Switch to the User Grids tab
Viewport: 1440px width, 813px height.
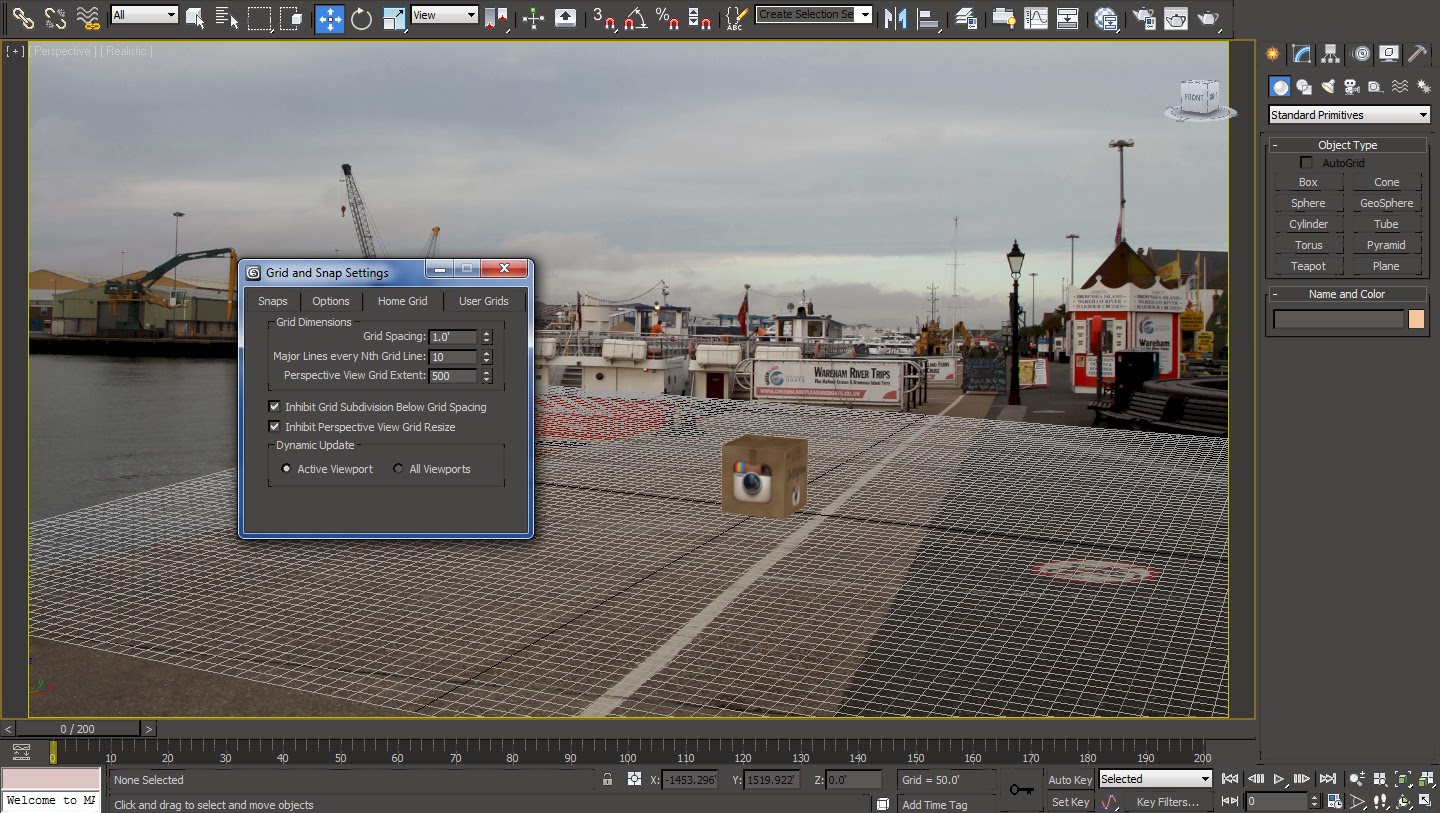pyautogui.click(x=483, y=301)
